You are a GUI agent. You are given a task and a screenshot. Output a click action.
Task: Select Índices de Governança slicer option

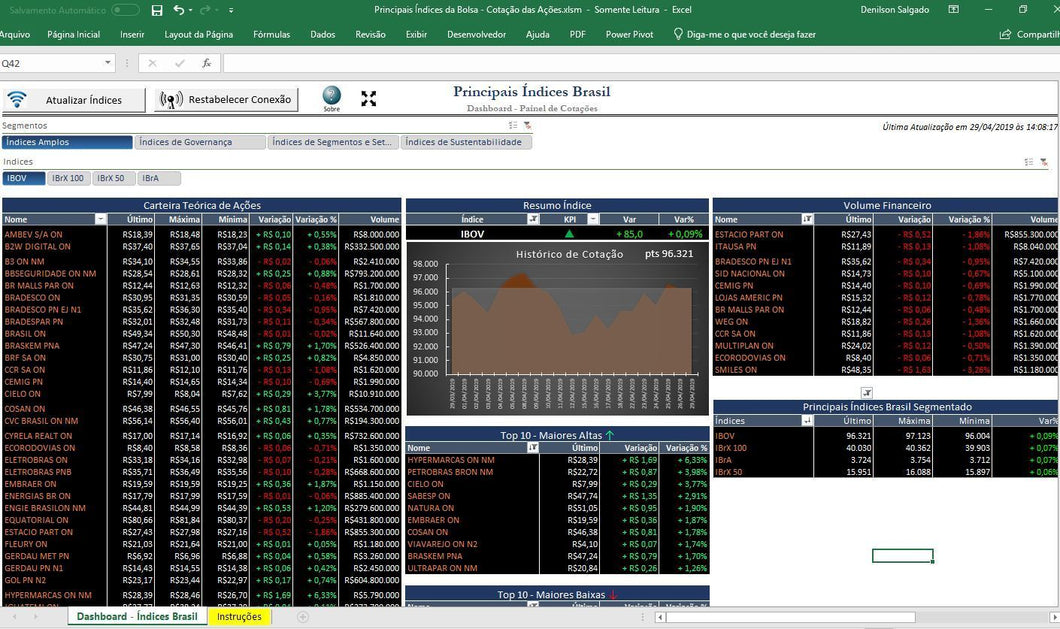pyautogui.click(x=200, y=142)
